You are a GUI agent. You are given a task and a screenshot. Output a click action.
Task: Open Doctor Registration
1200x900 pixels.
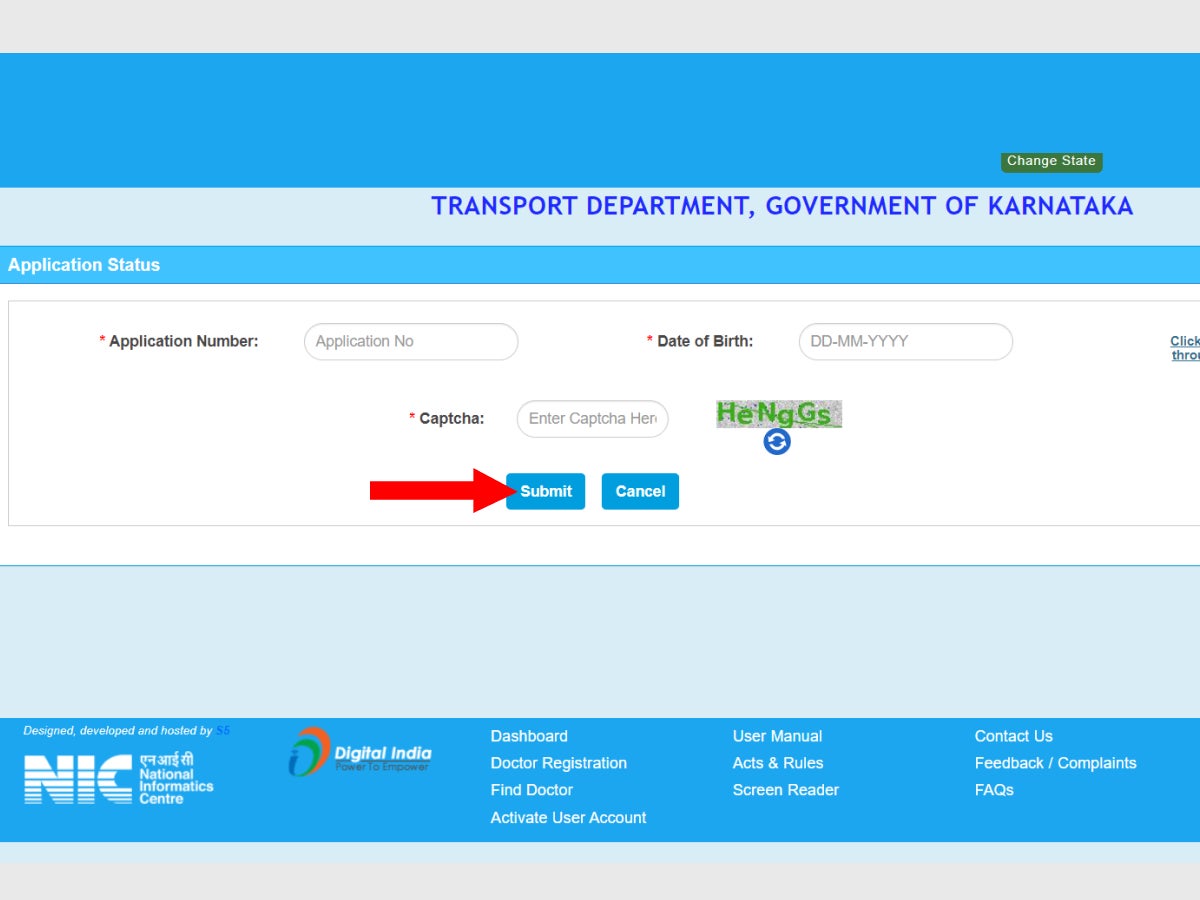[x=558, y=763]
